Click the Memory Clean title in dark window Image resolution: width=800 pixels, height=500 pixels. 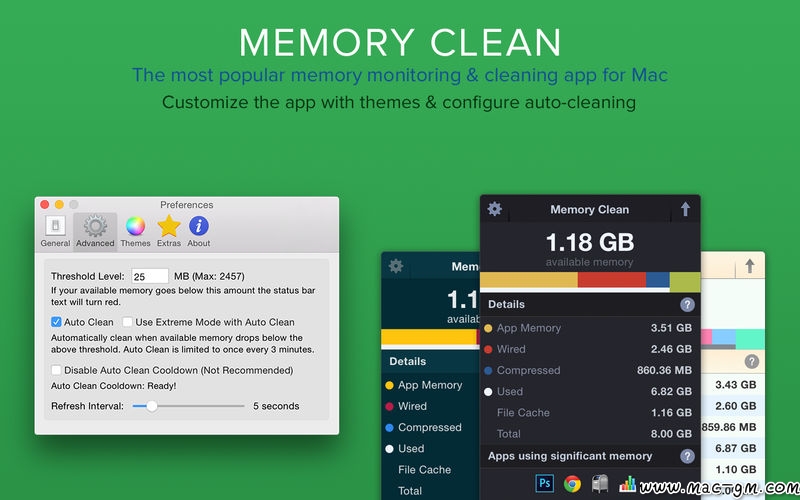pyautogui.click(x=589, y=210)
